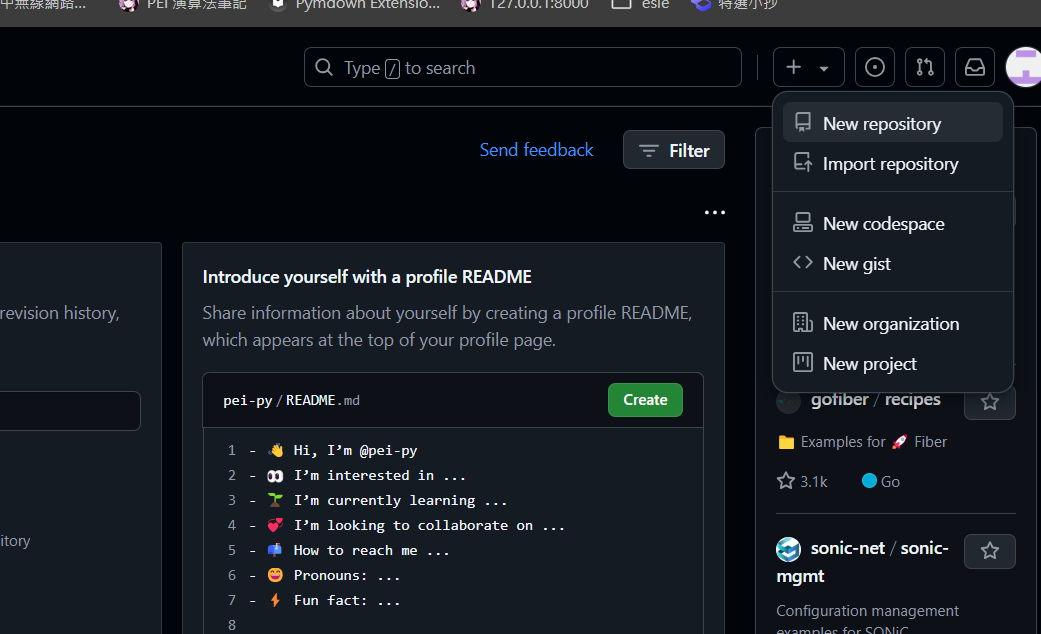Choose New gist menu entry
1041x634 pixels.
892,263
